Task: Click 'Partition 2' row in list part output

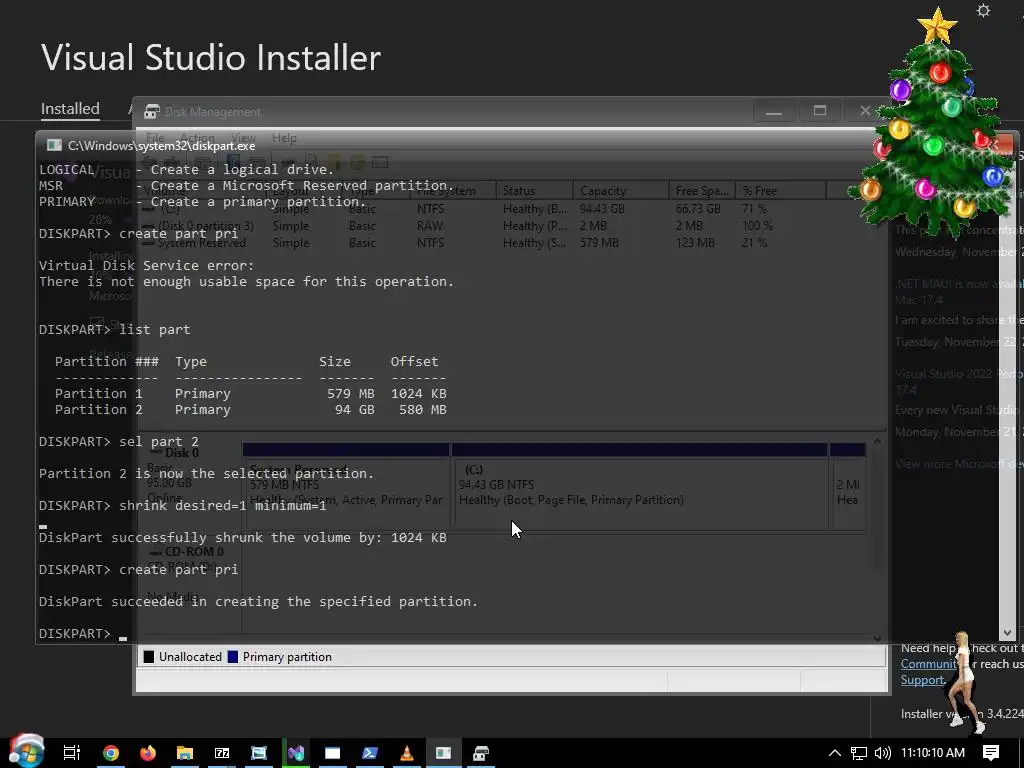Action: [x=251, y=409]
